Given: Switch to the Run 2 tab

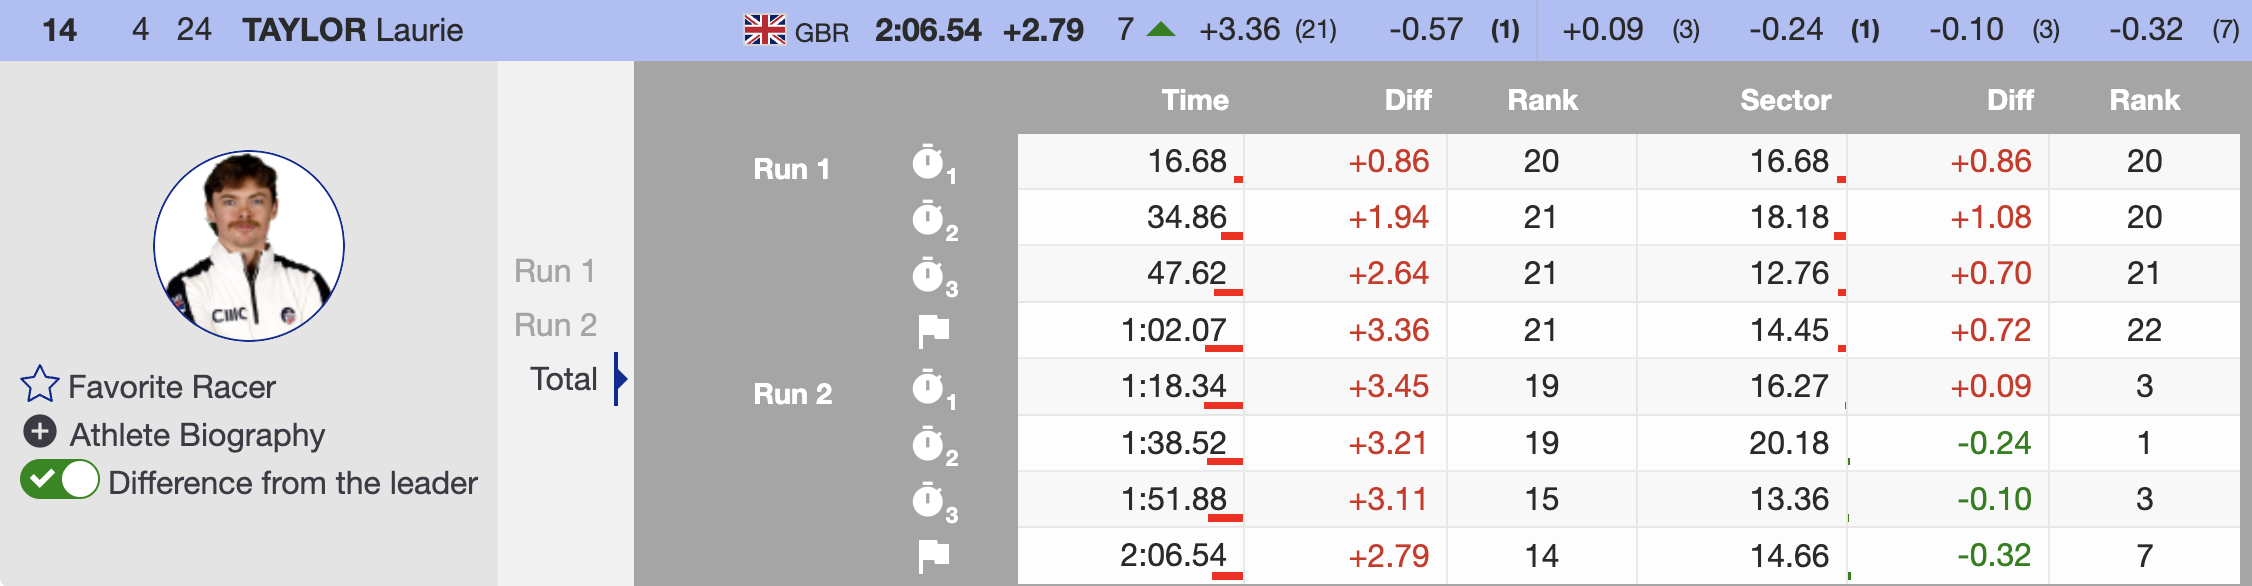Looking at the screenshot, I should (555, 325).
